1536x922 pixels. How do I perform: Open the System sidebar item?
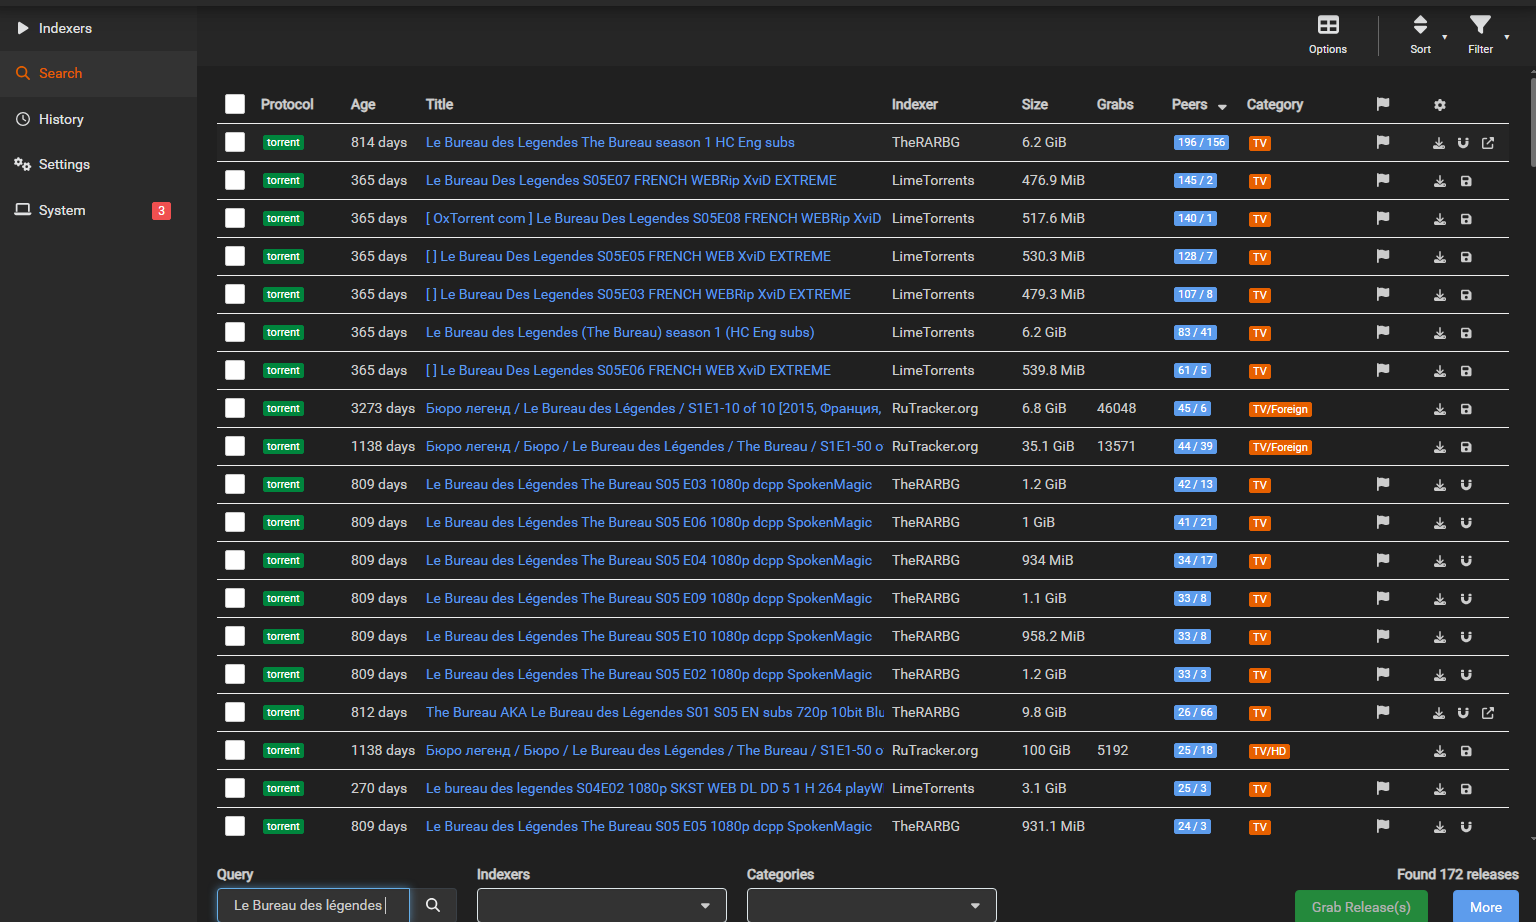pyautogui.click(x=62, y=210)
